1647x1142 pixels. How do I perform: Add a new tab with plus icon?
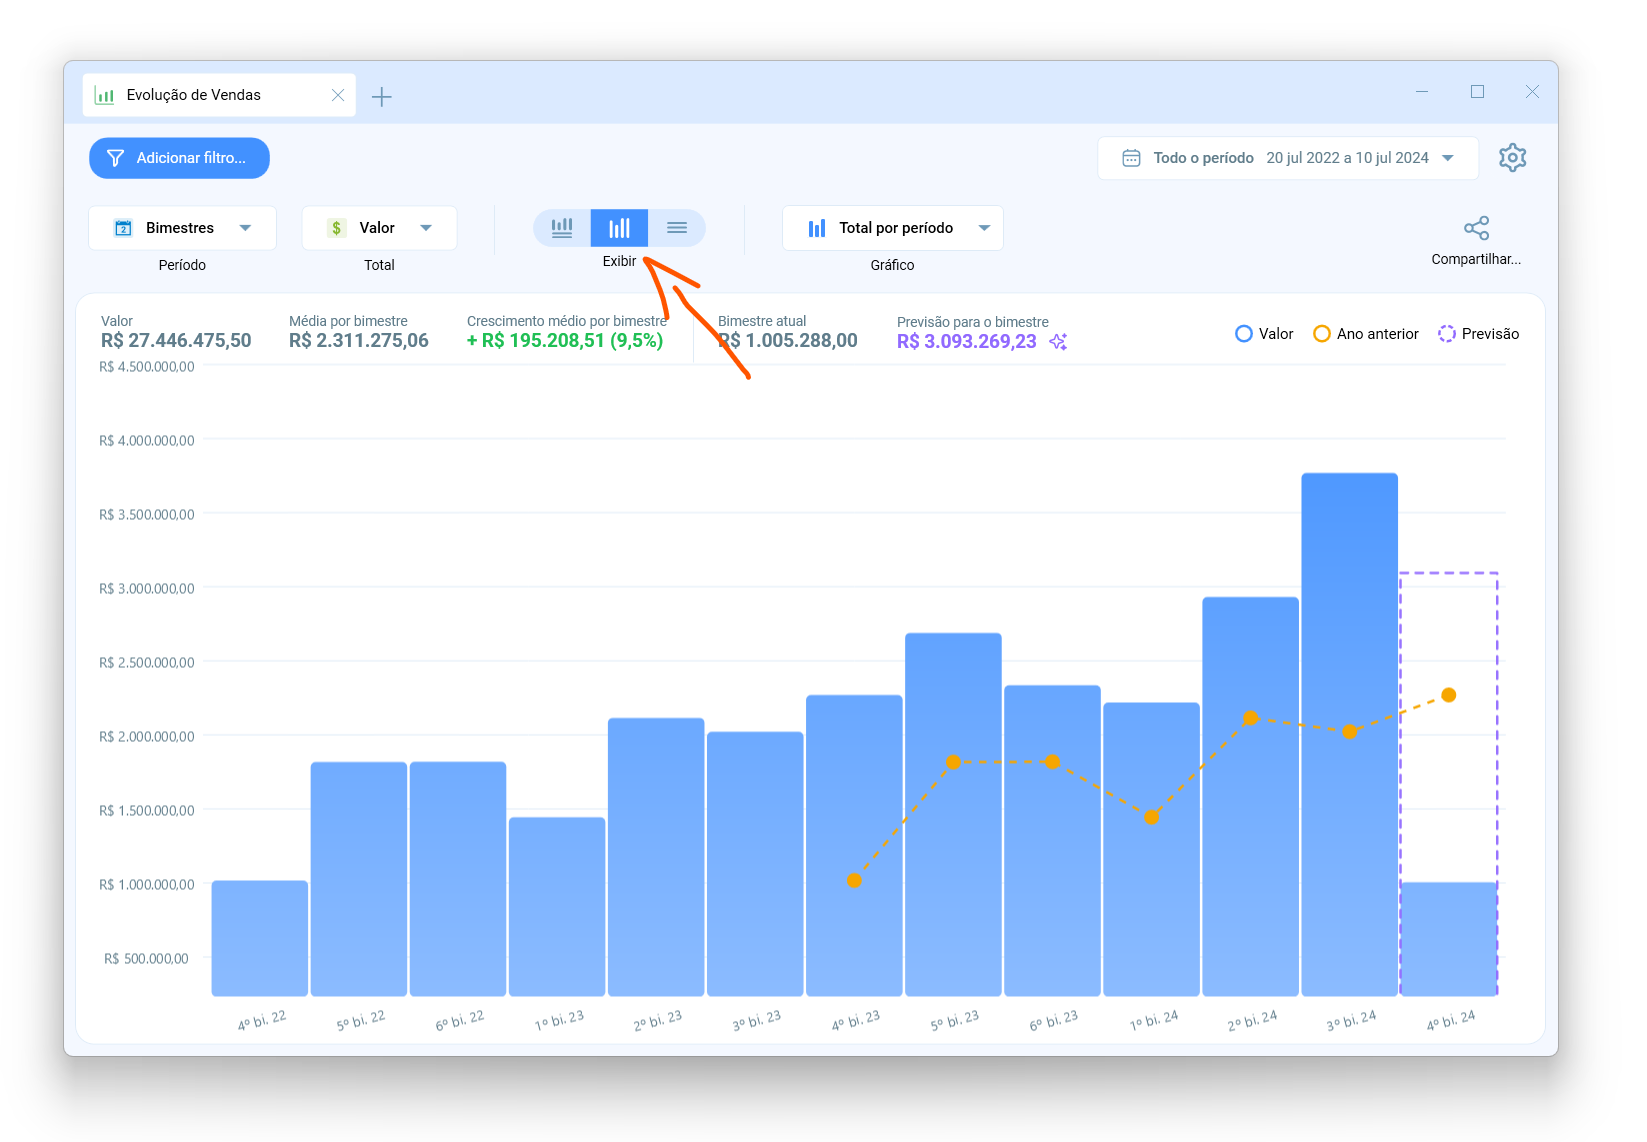381,97
